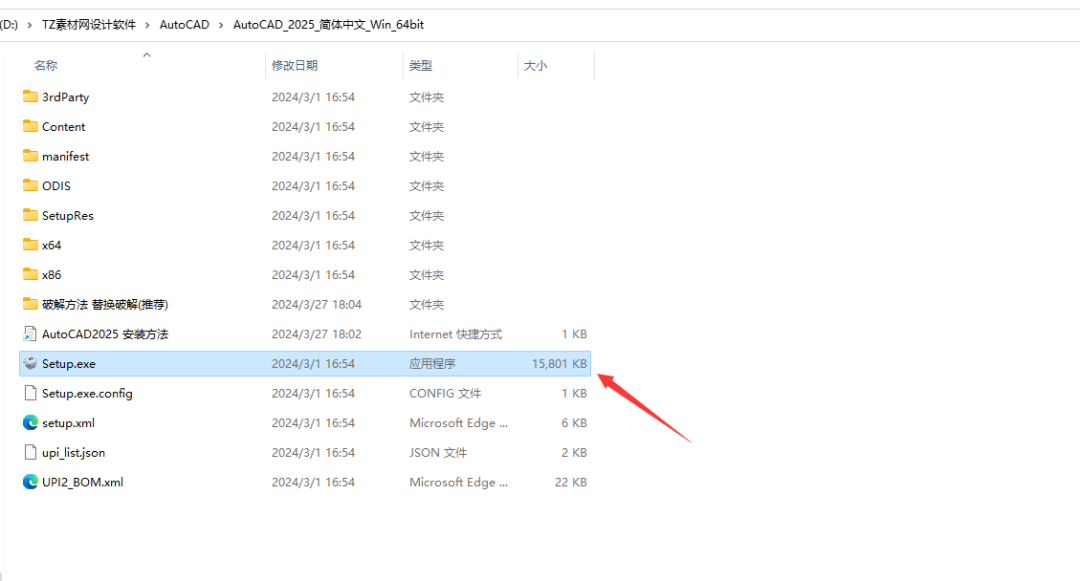Click the 2024/3/27 18:04 modified date
Viewport: 1080px width, 581px height.
(316, 304)
